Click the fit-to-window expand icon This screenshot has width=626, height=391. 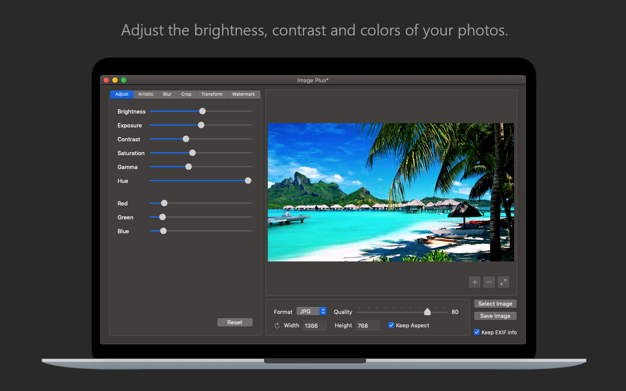point(503,282)
